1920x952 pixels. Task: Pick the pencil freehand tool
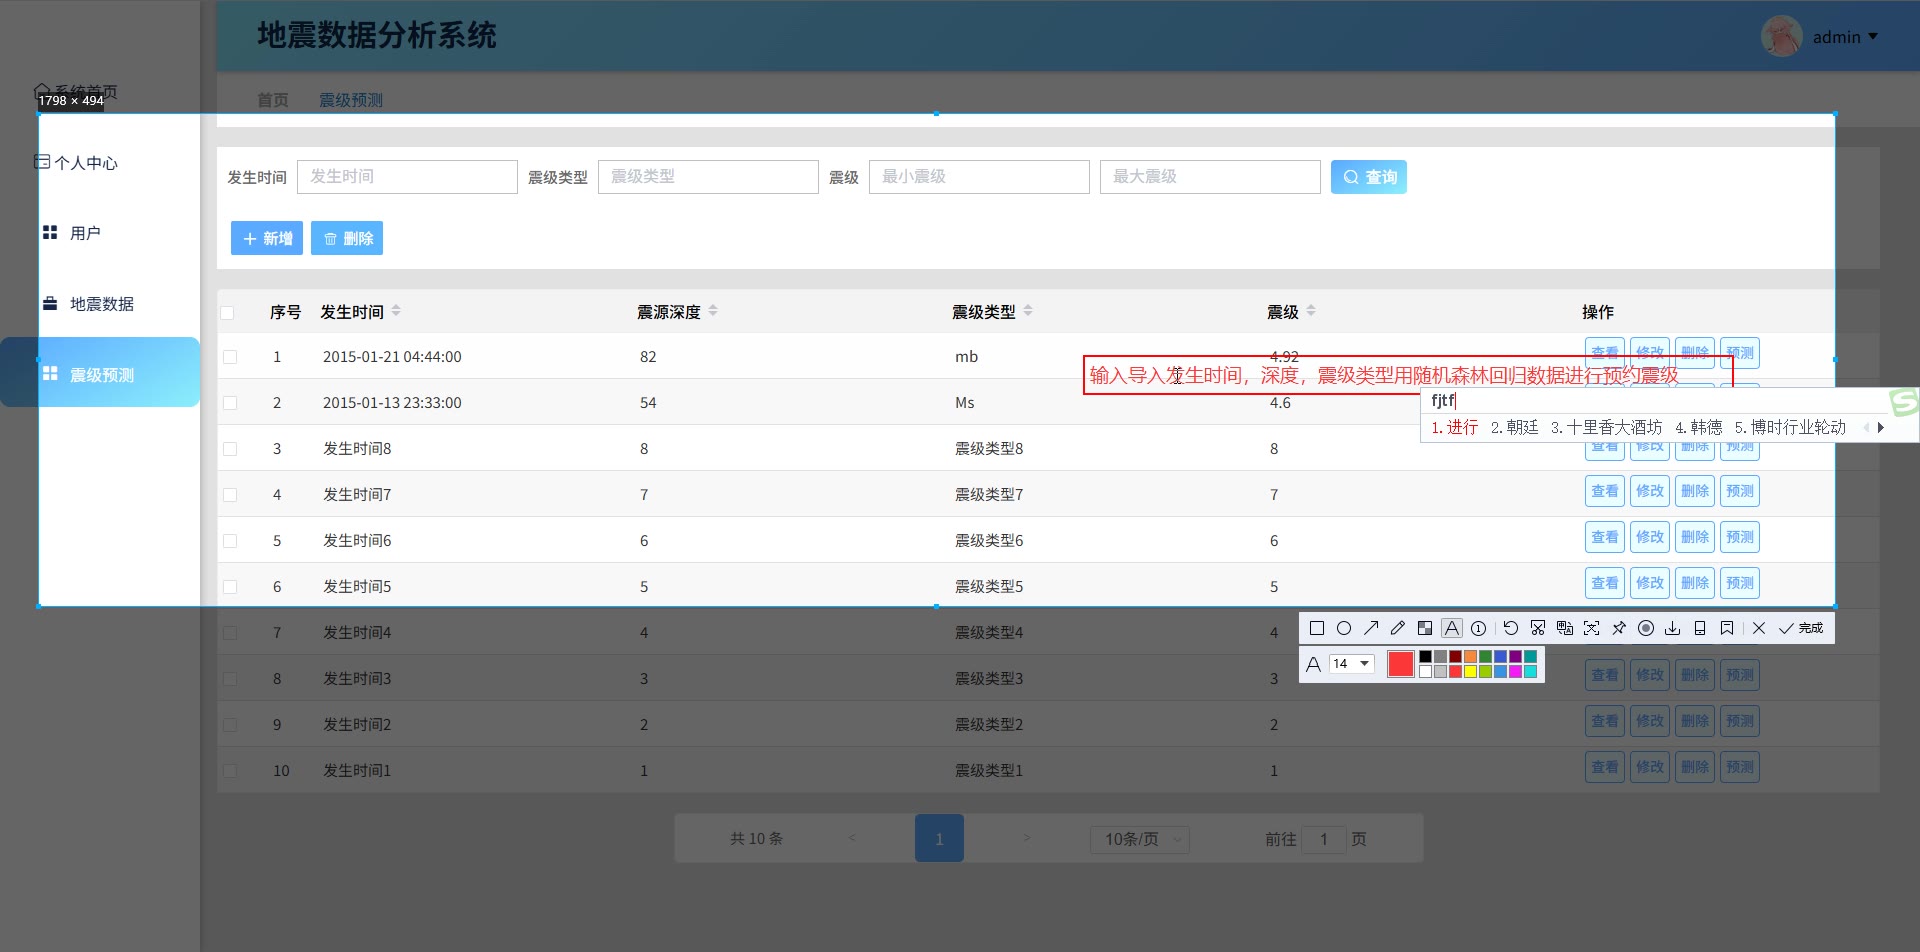coord(1398,628)
